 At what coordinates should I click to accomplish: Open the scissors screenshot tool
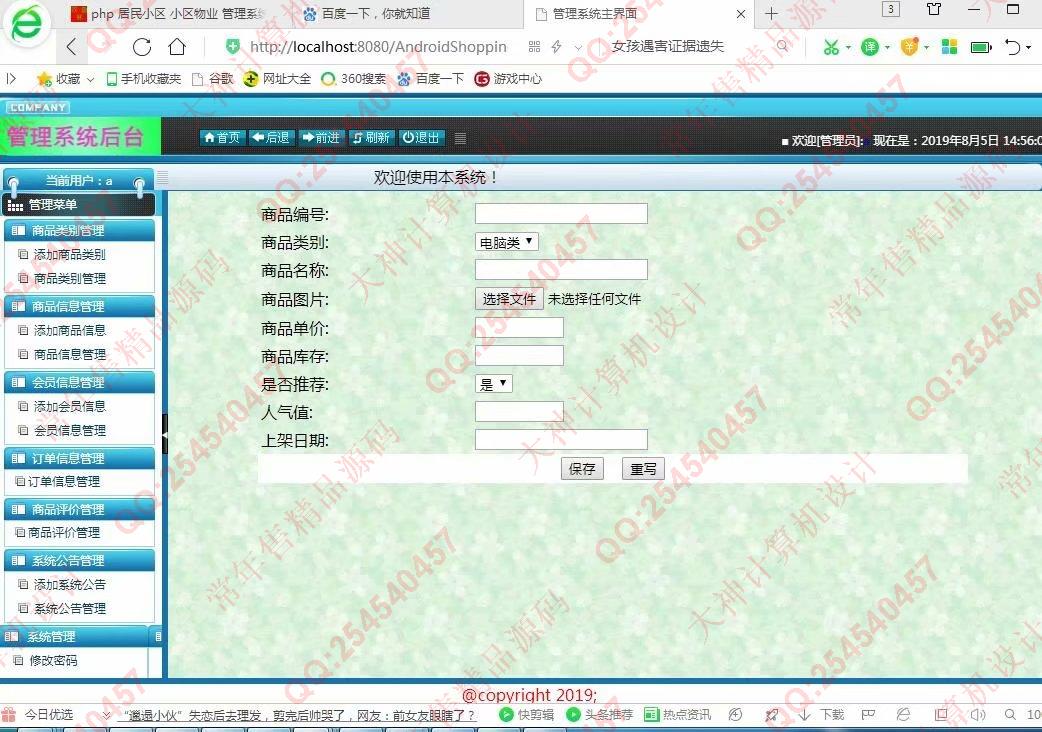pos(831,46)
